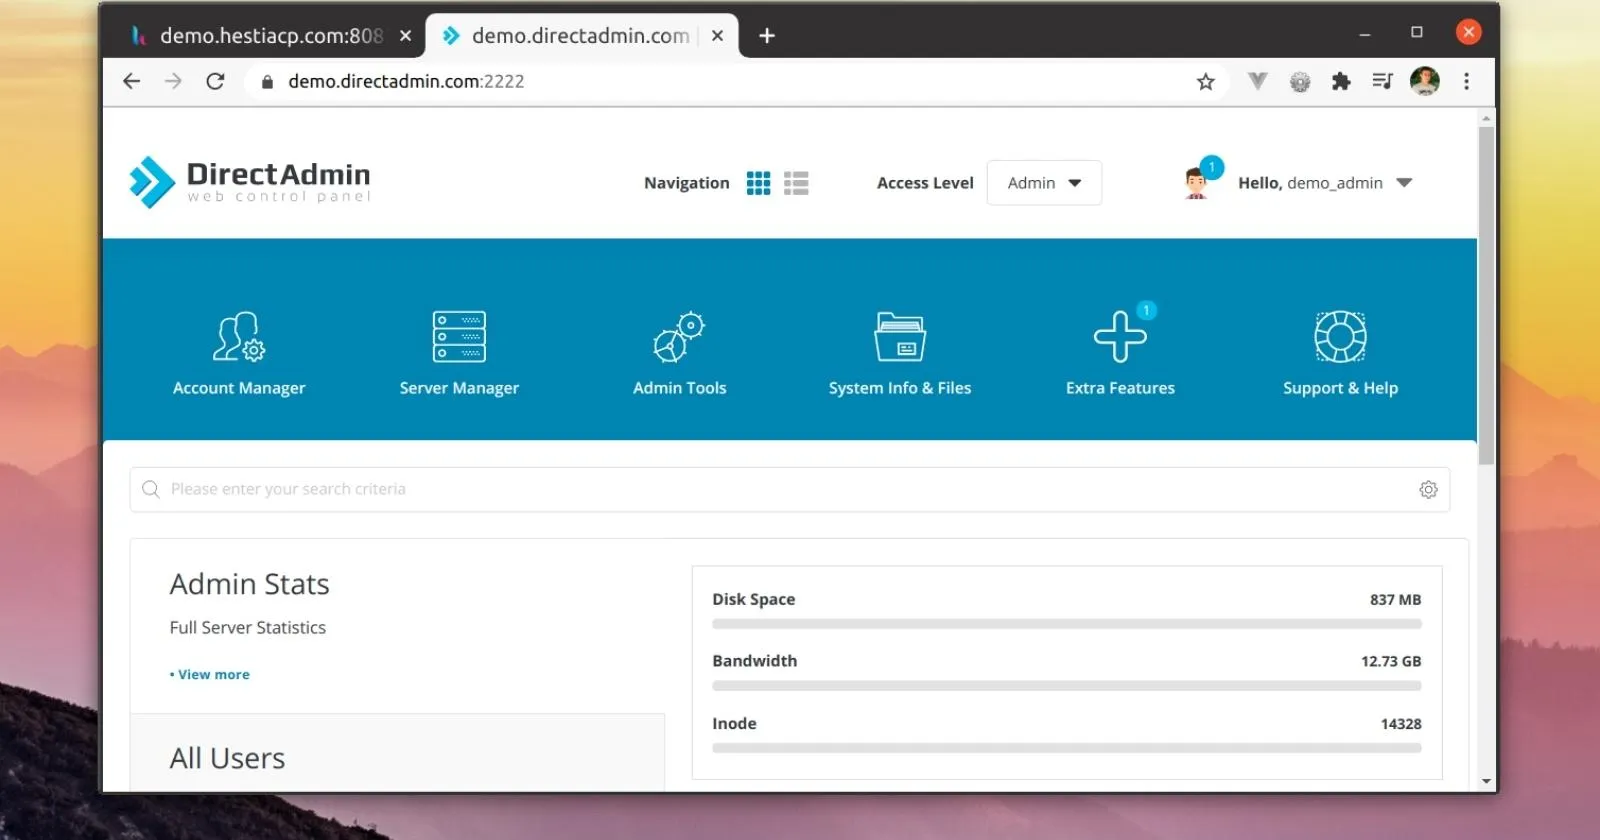The width and height of the screenshot is (1600, 840).
Task: Click the 12.73 GB bandwidth value
Action: pos(1391,662)
